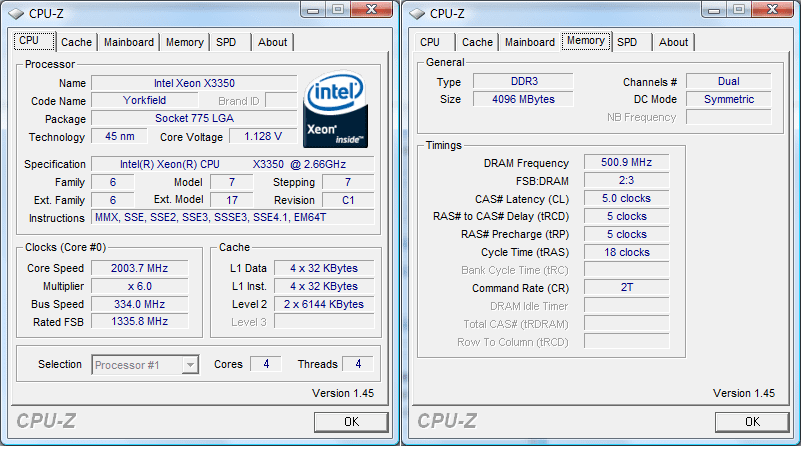807x449 pixels.
Task: Select DRAM Frequency value 500.9 MHz
Action: point(626,162)
